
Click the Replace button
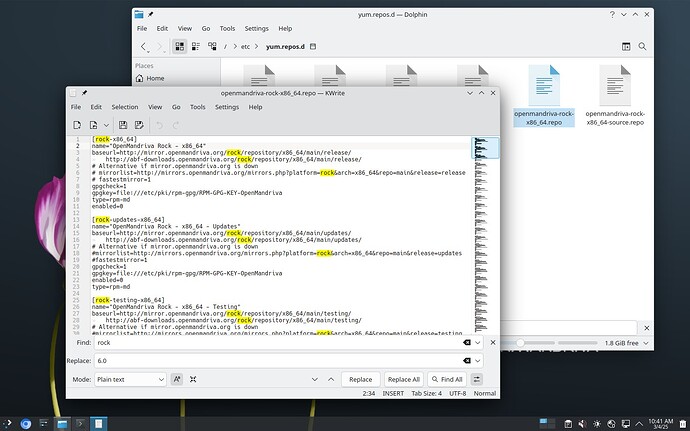tap(360, 379)
